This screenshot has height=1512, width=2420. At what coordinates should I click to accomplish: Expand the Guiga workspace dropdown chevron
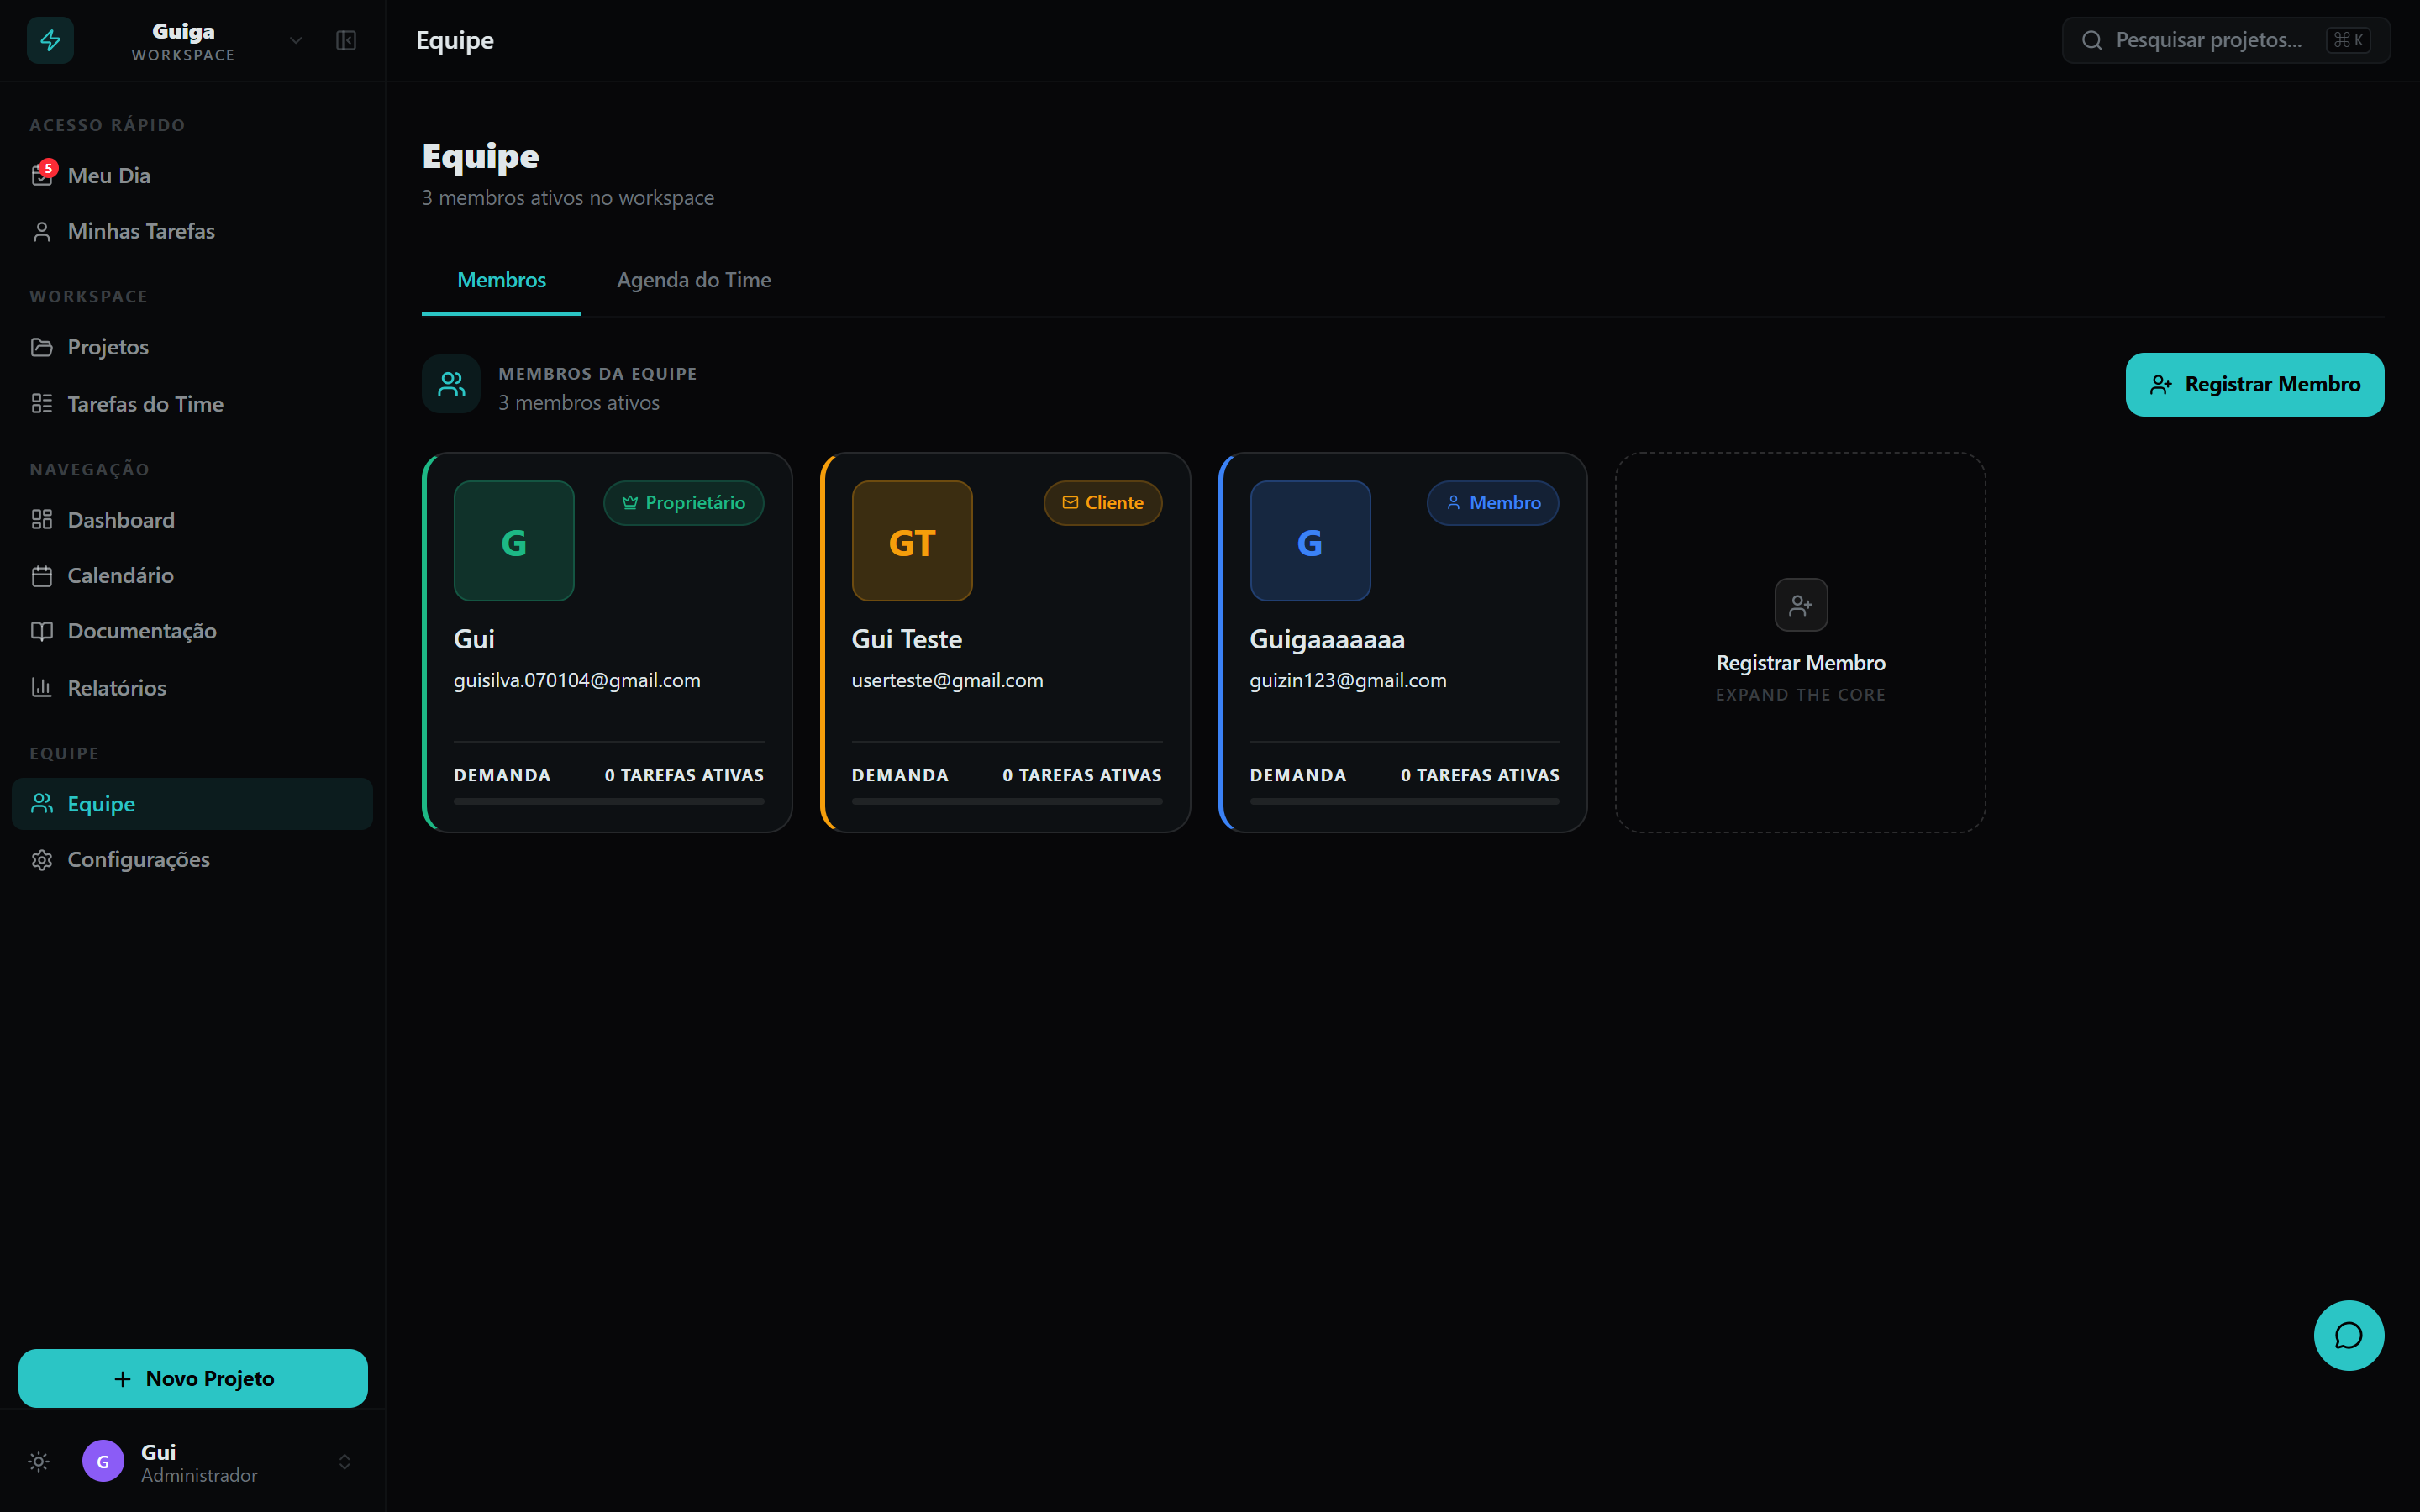click(296, 40)
